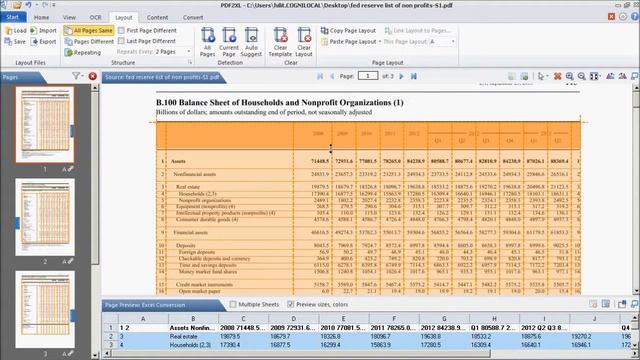Click Clear Template
This screenshot has height=360, width=640.
pyautogui.click(x=280, y=42)
